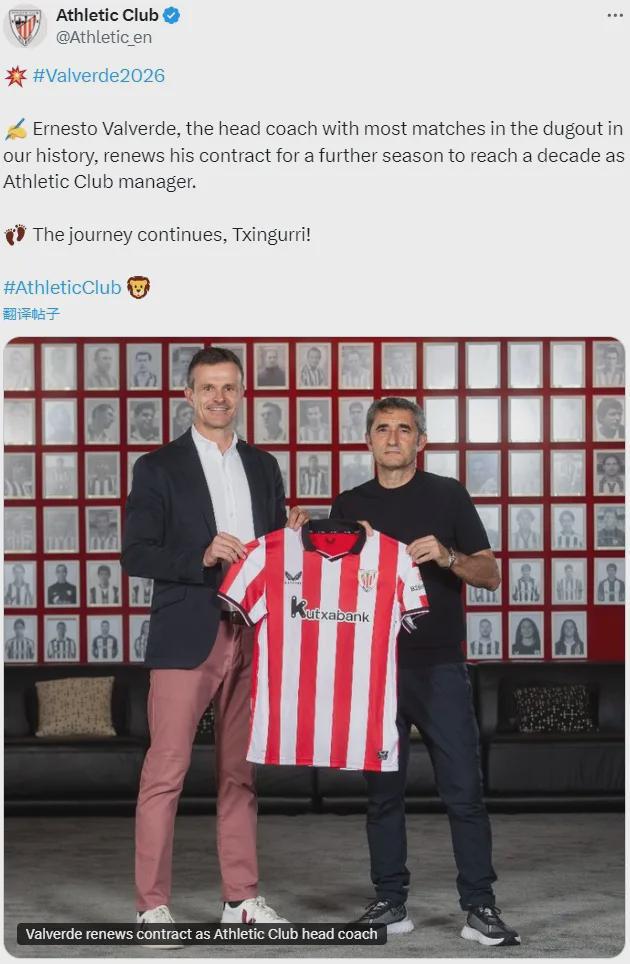Click the Athletic Club profile avatar
This screenshot has width=630, height=964.
pyautogui.click(x=25, y=26)
